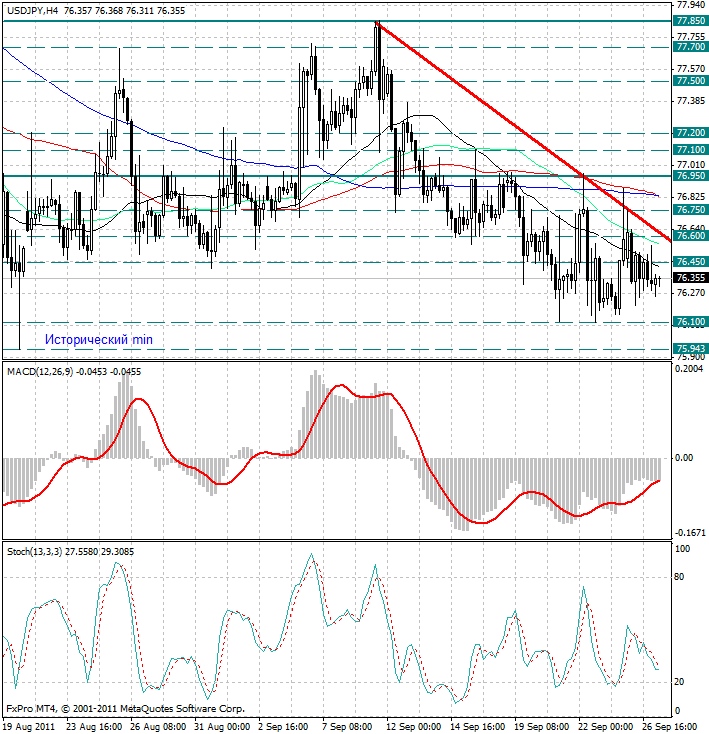Click the 76.270 price axis value
This screenshot has width=709, height=734.
tap(691, 293)
